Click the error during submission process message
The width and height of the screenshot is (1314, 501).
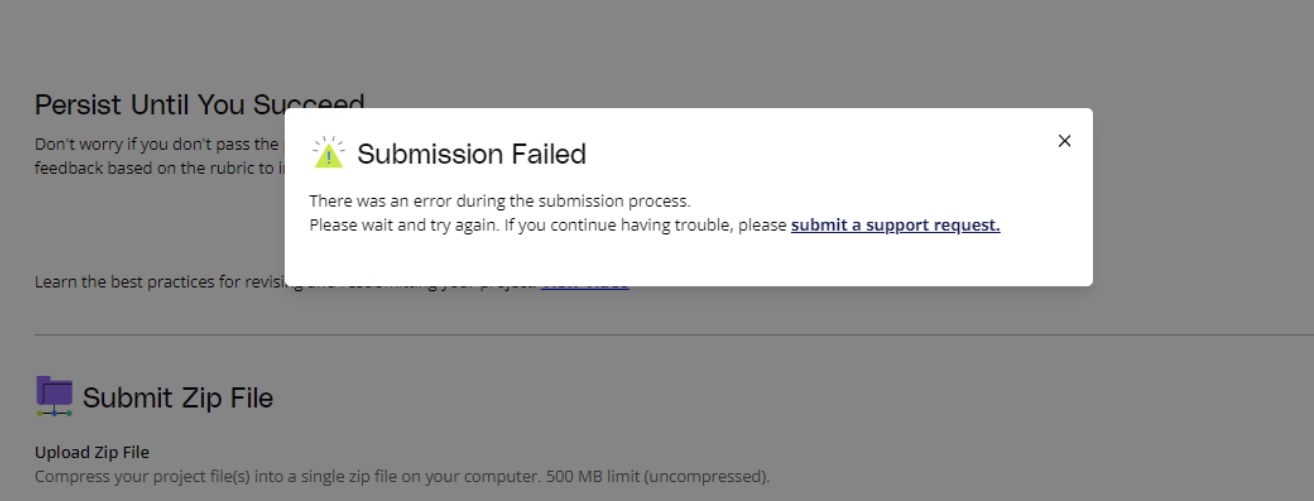click(499, 201)
